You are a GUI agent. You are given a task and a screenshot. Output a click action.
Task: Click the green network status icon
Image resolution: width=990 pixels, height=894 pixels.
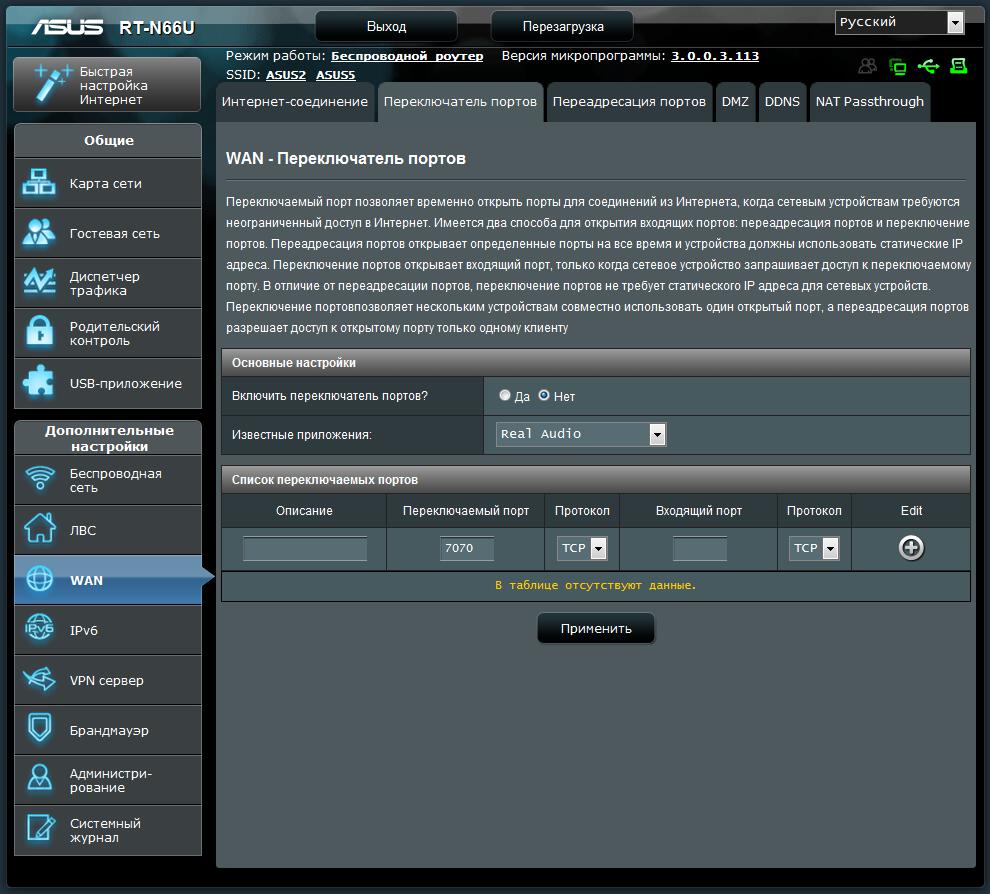pos(897,66)
